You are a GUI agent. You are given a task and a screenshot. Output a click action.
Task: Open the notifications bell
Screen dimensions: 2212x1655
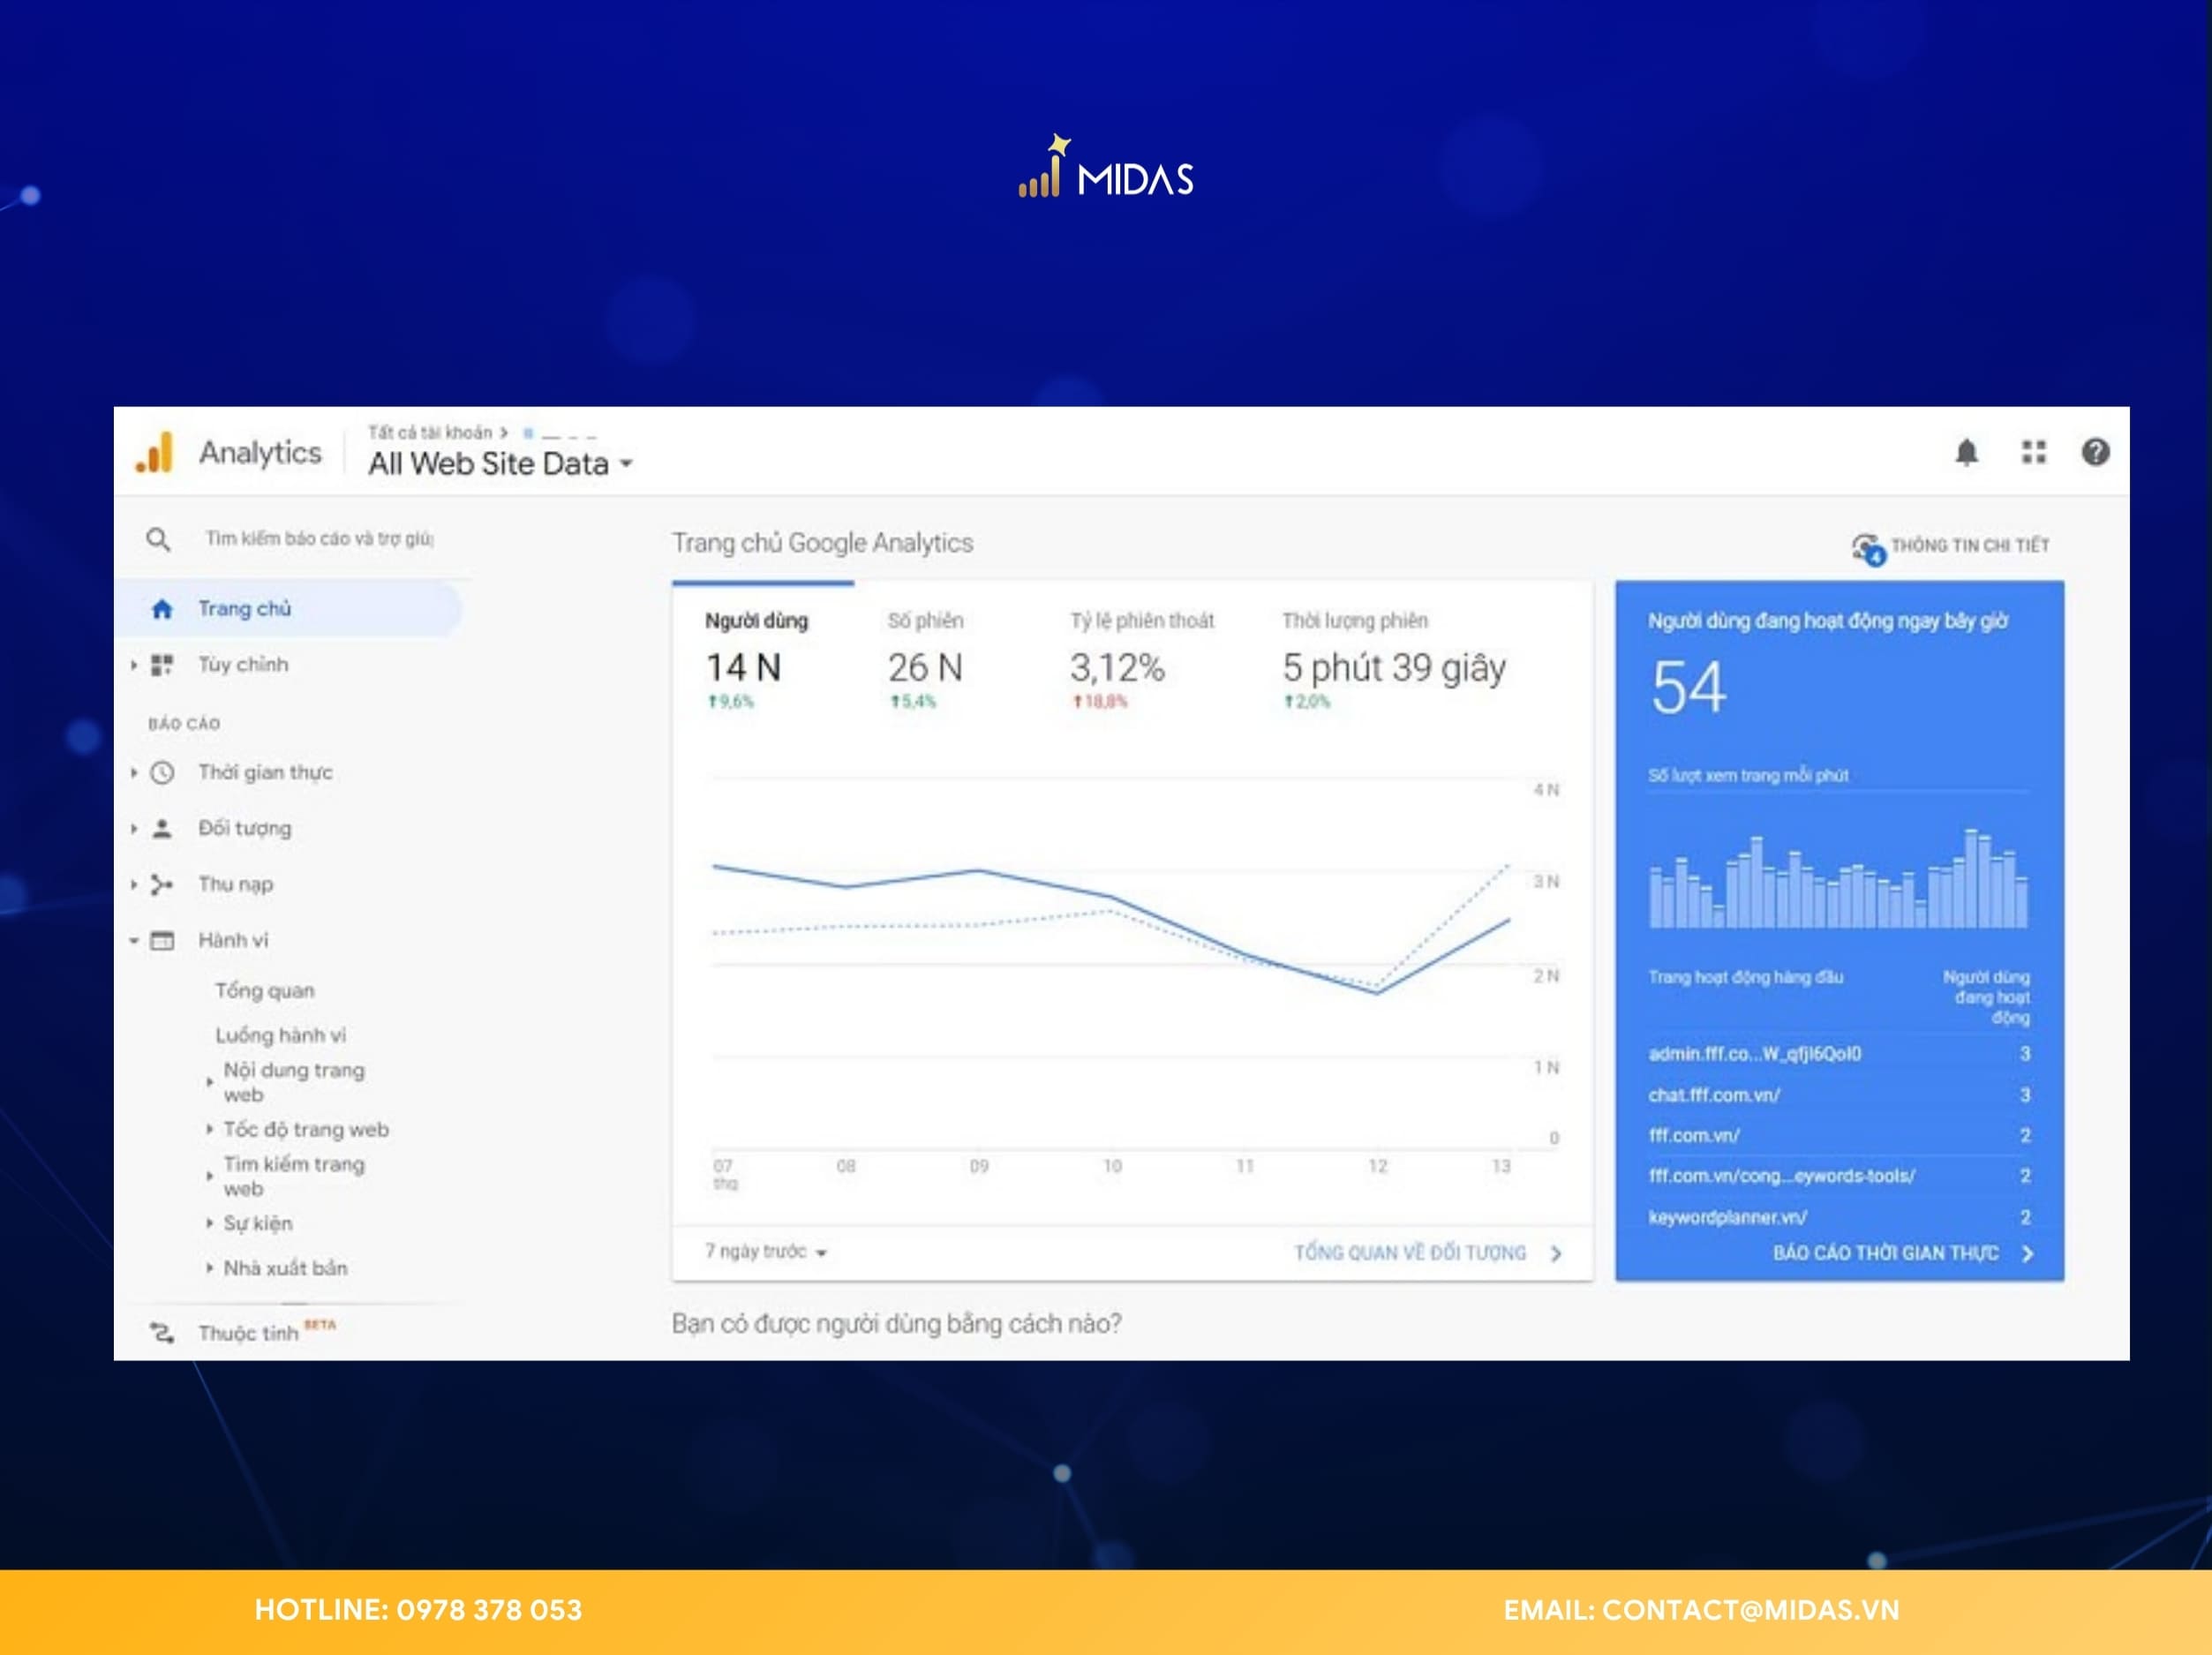click(x=1966, y=453)
